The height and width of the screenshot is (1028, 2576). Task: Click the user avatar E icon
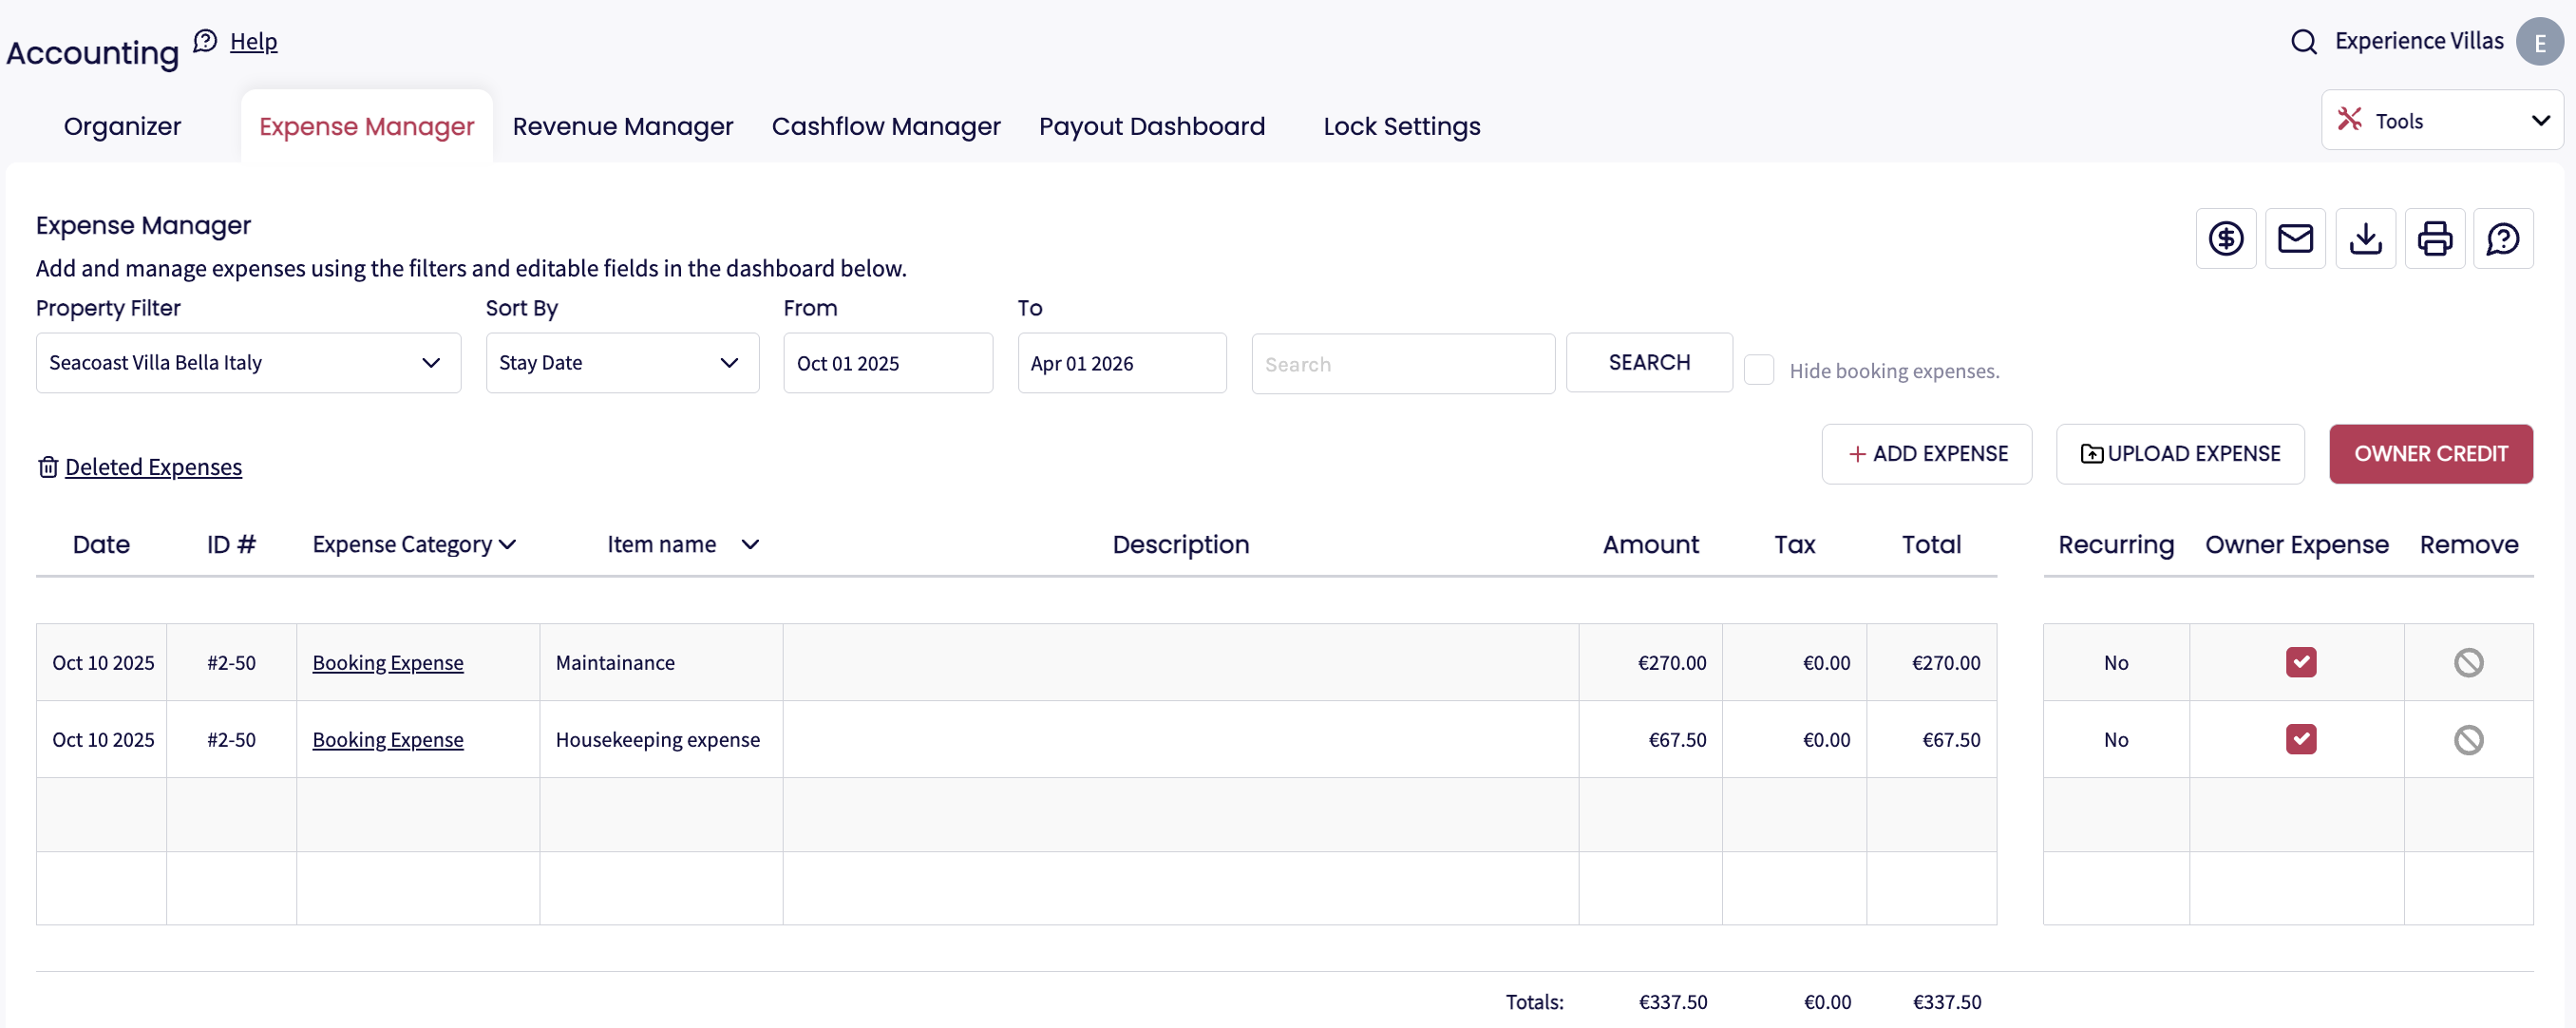click(2539, 41)
